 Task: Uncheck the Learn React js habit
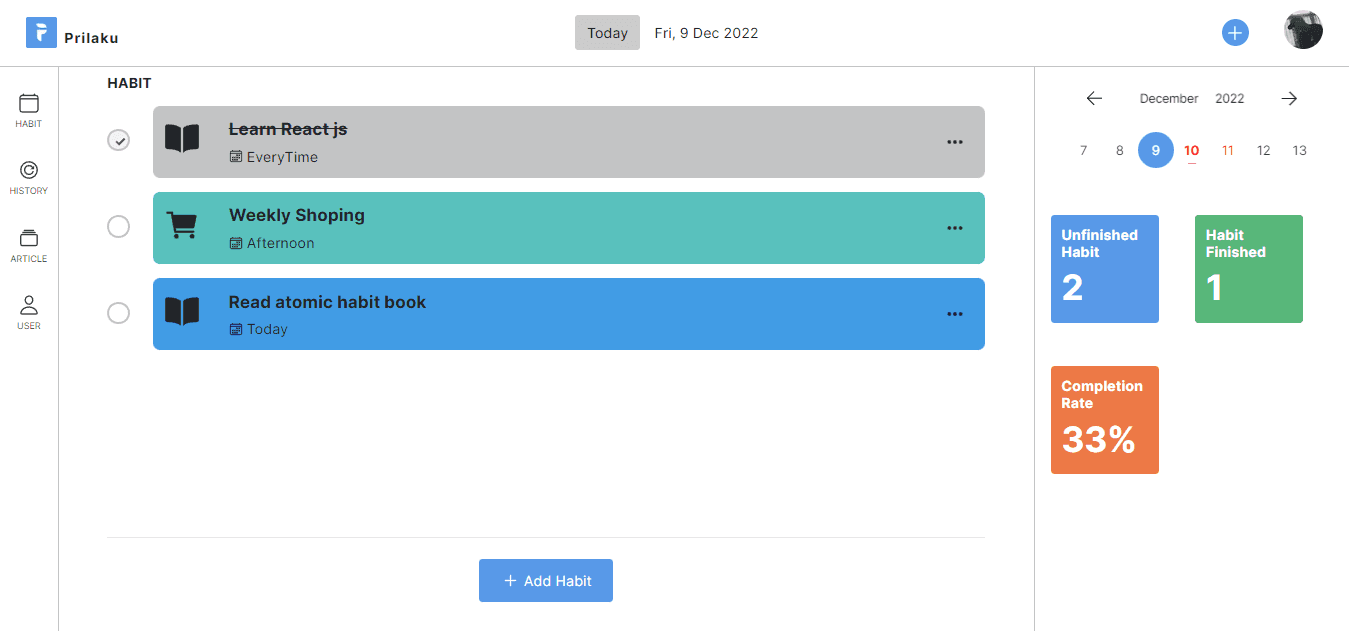119,140
